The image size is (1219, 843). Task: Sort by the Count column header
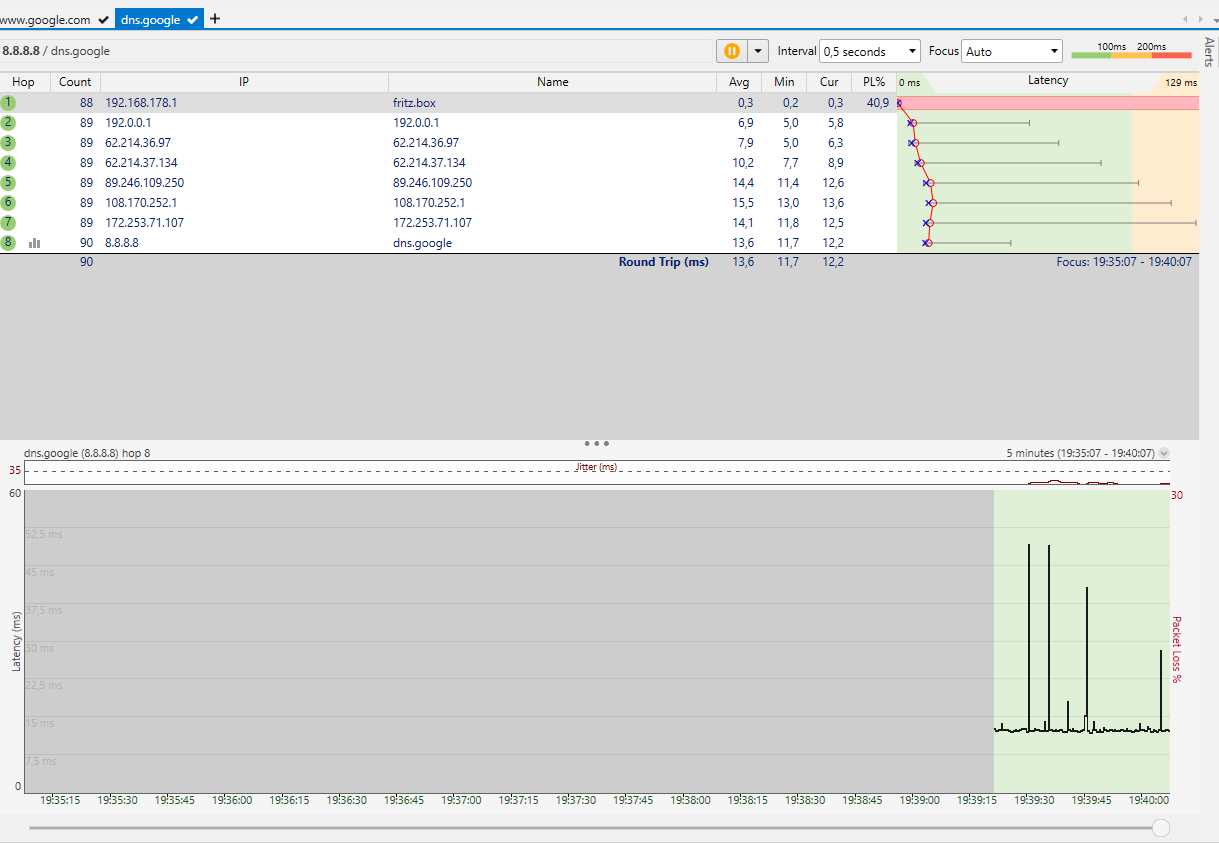click(x=75, y=82)
